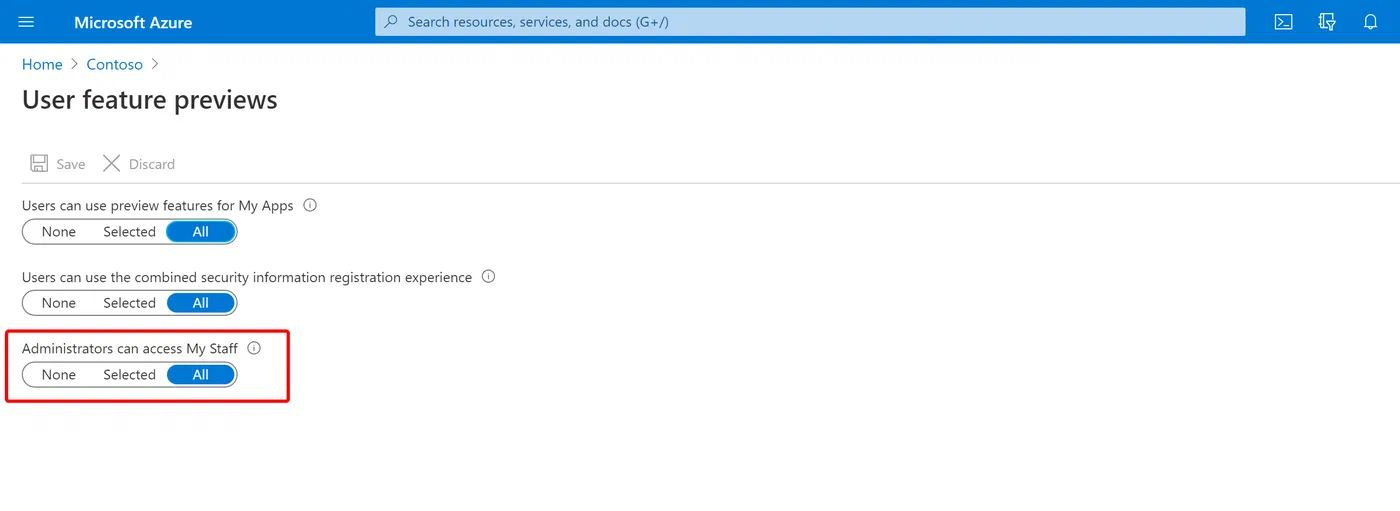Click 'Users can use preview features for My Apps'
Viewport: 1400px width, 511px height.
pos(158,206)
